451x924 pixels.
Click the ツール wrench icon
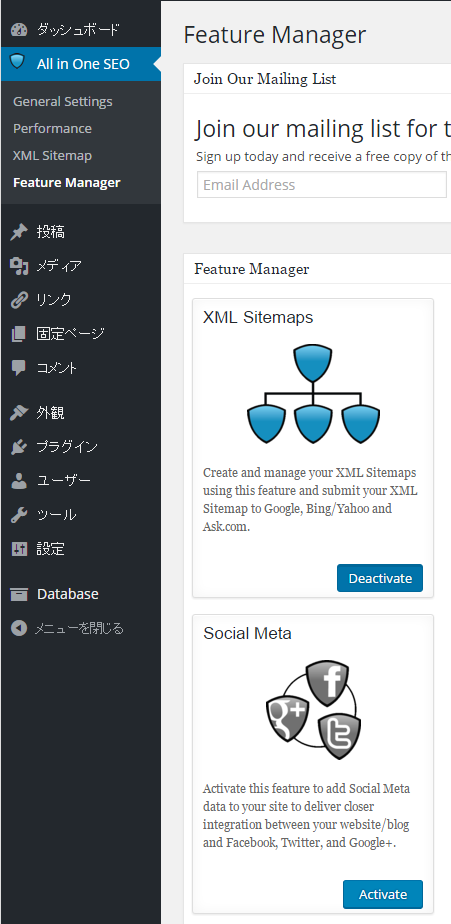pyautogui.click(x=19, y=515)
